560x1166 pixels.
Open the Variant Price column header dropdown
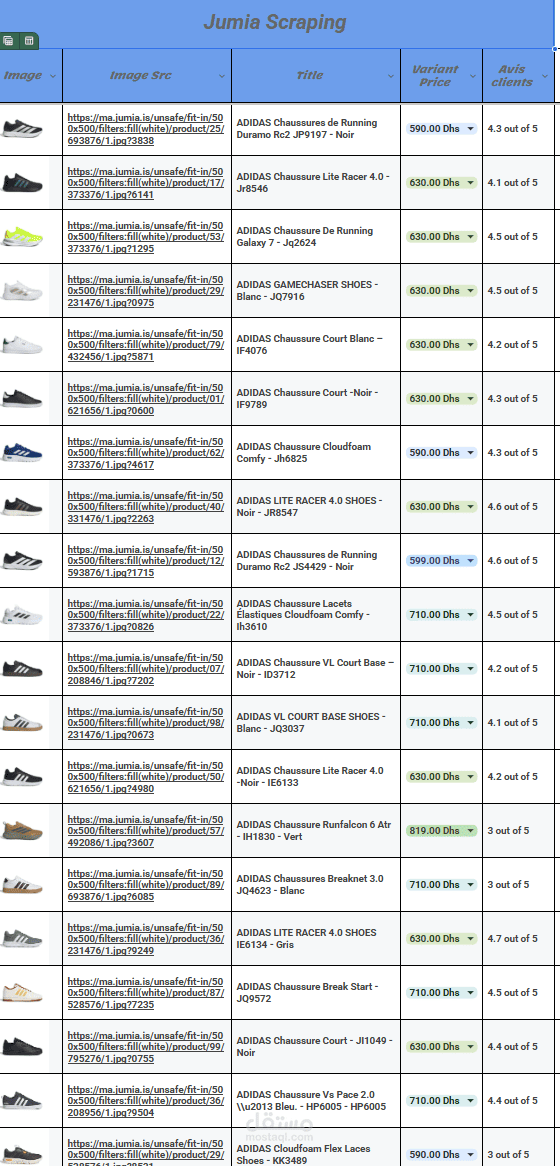coord(473,76)
